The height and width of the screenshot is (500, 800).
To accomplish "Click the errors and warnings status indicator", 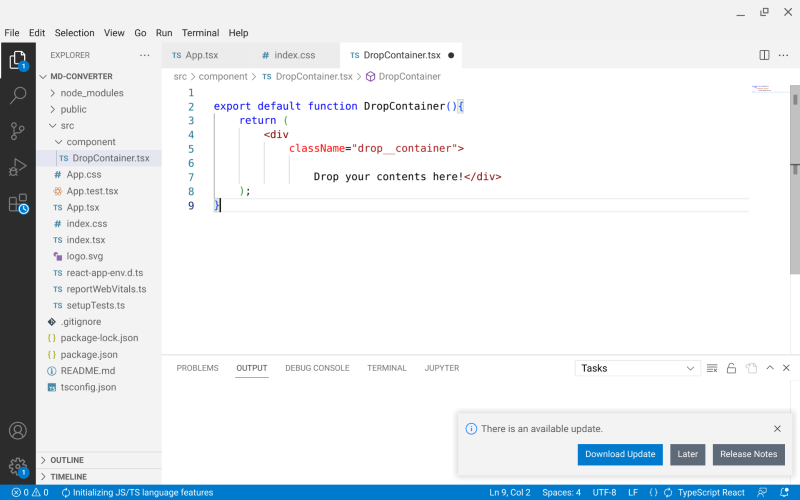I will coord(30,492).
